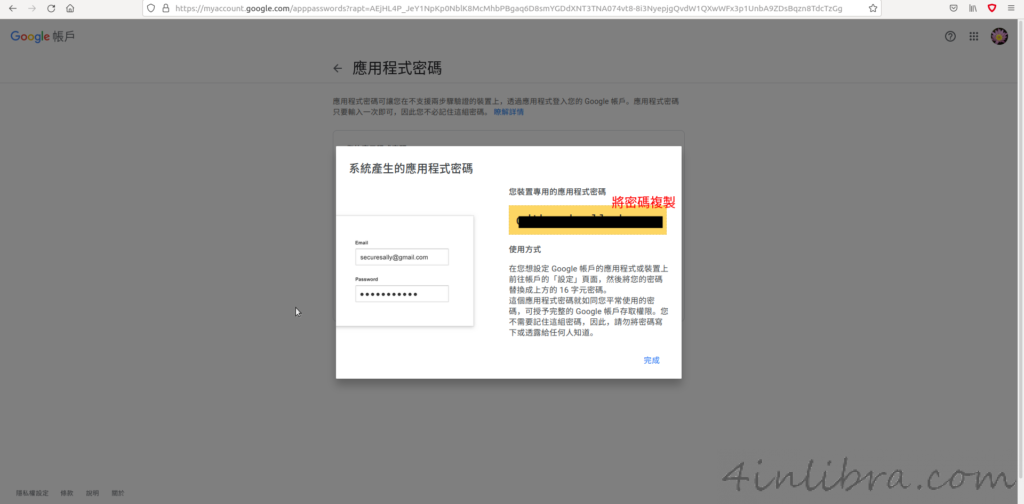Click back arrow beside 應用程式密碼 heading
Image resolution: width=1024 pixels, height=504 pixels.
(338, 68)
